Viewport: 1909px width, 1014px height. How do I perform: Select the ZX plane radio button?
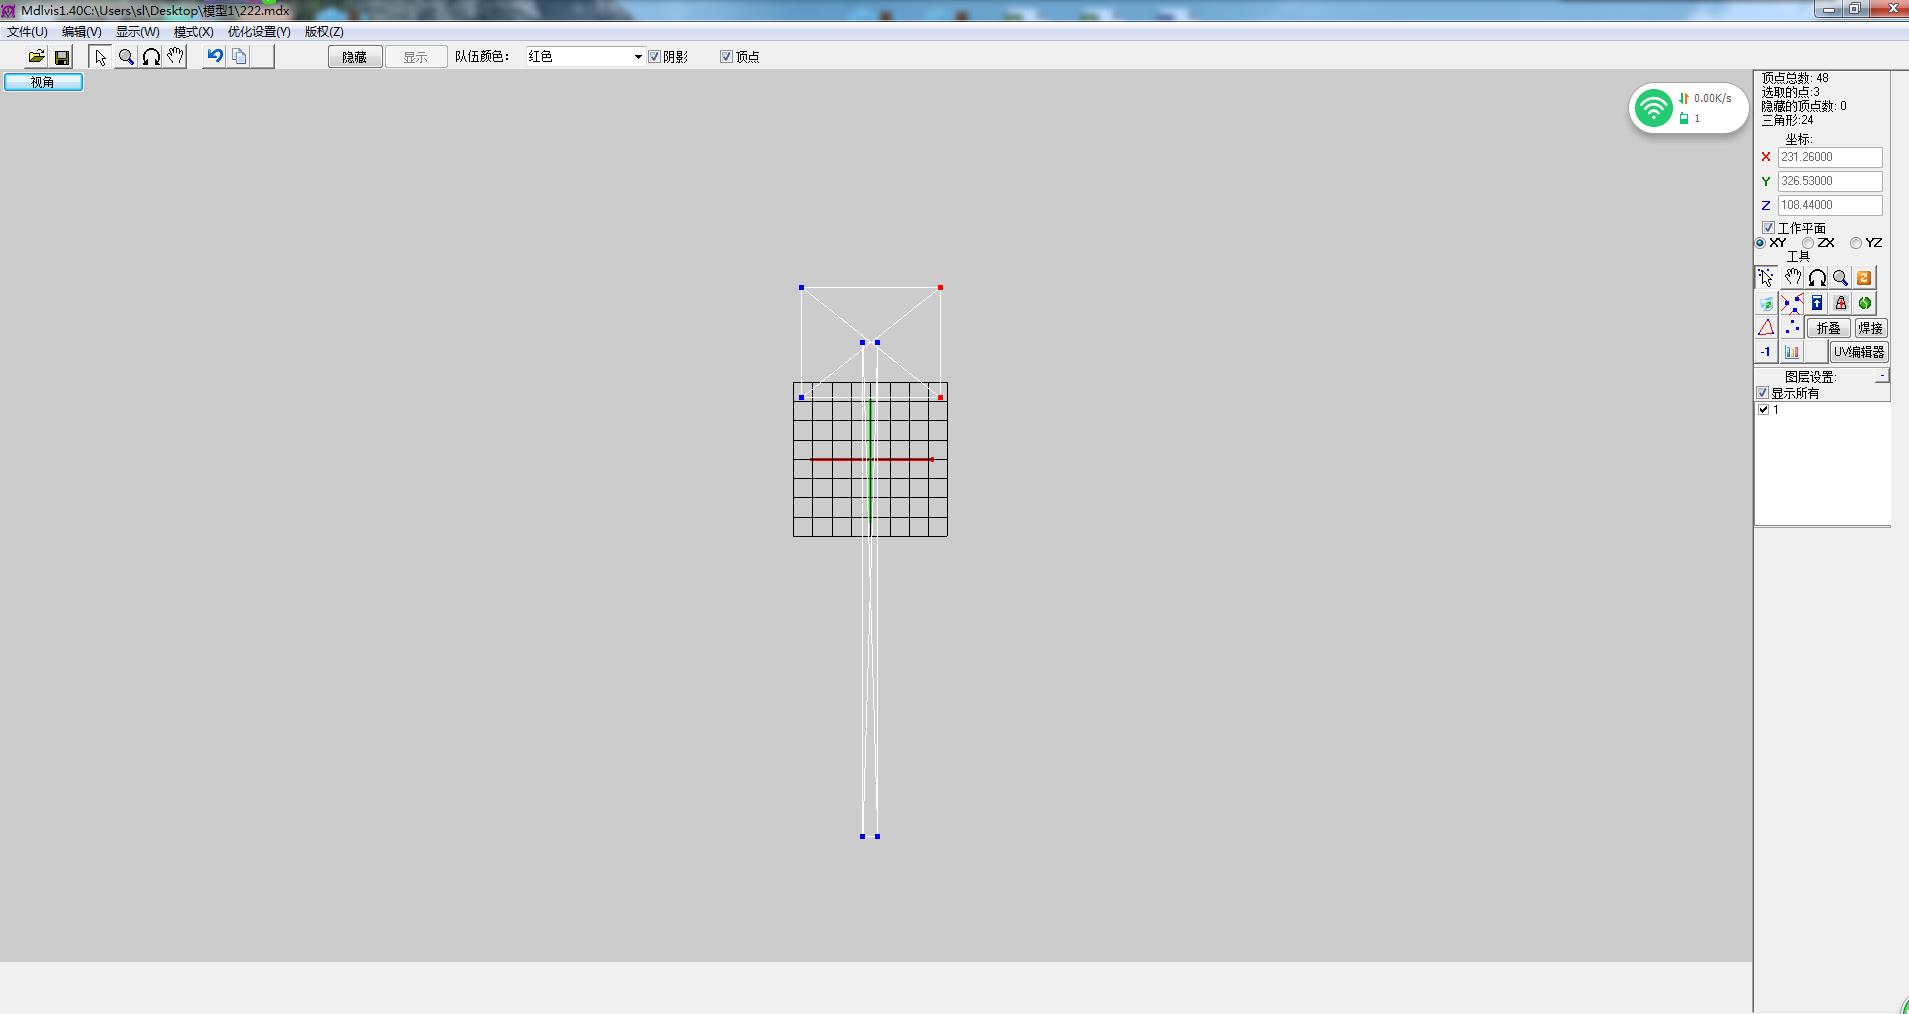click(1808, 243)
